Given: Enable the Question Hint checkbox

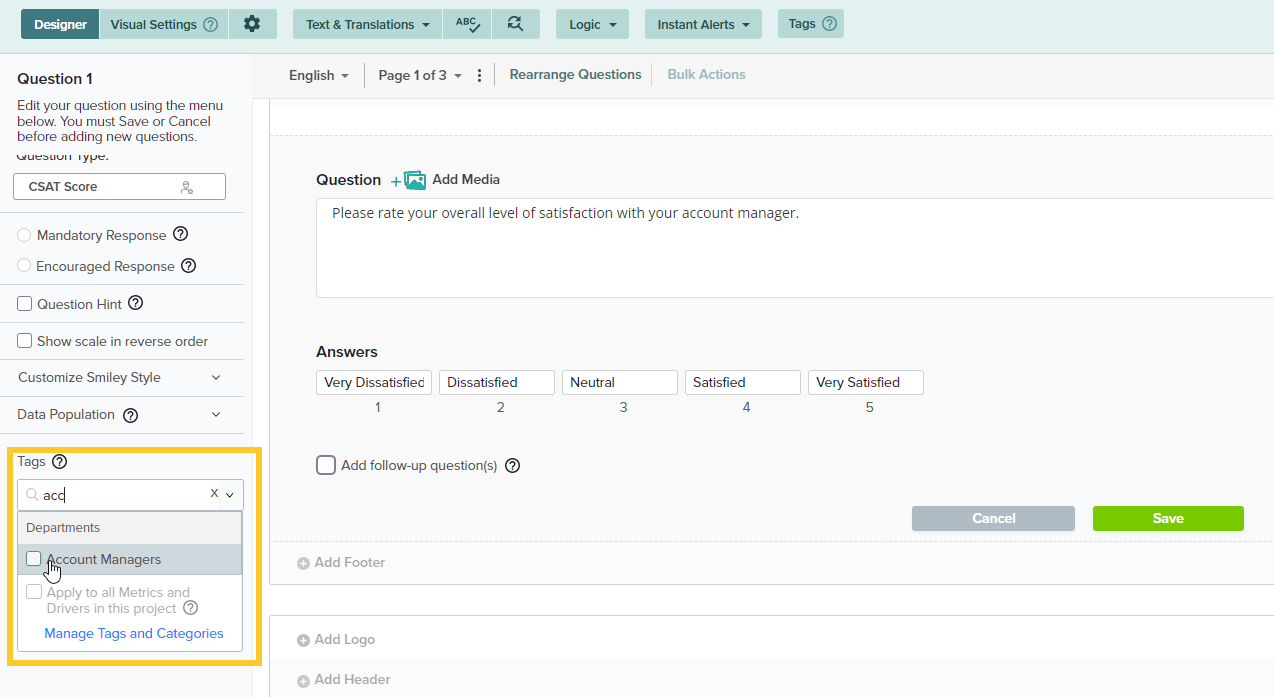Looking at the screenshot, I should coord(25,304).
